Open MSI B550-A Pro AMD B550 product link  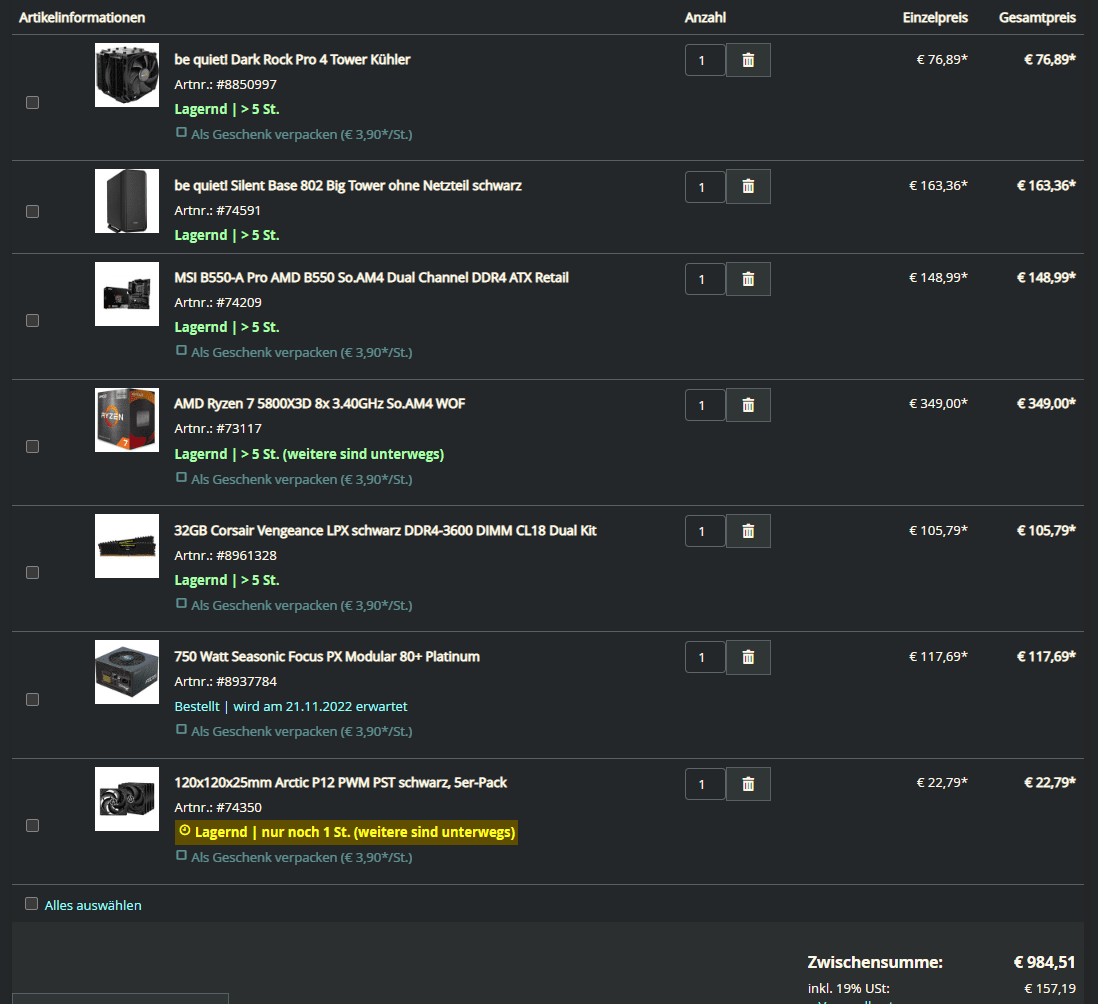[371, 277]
